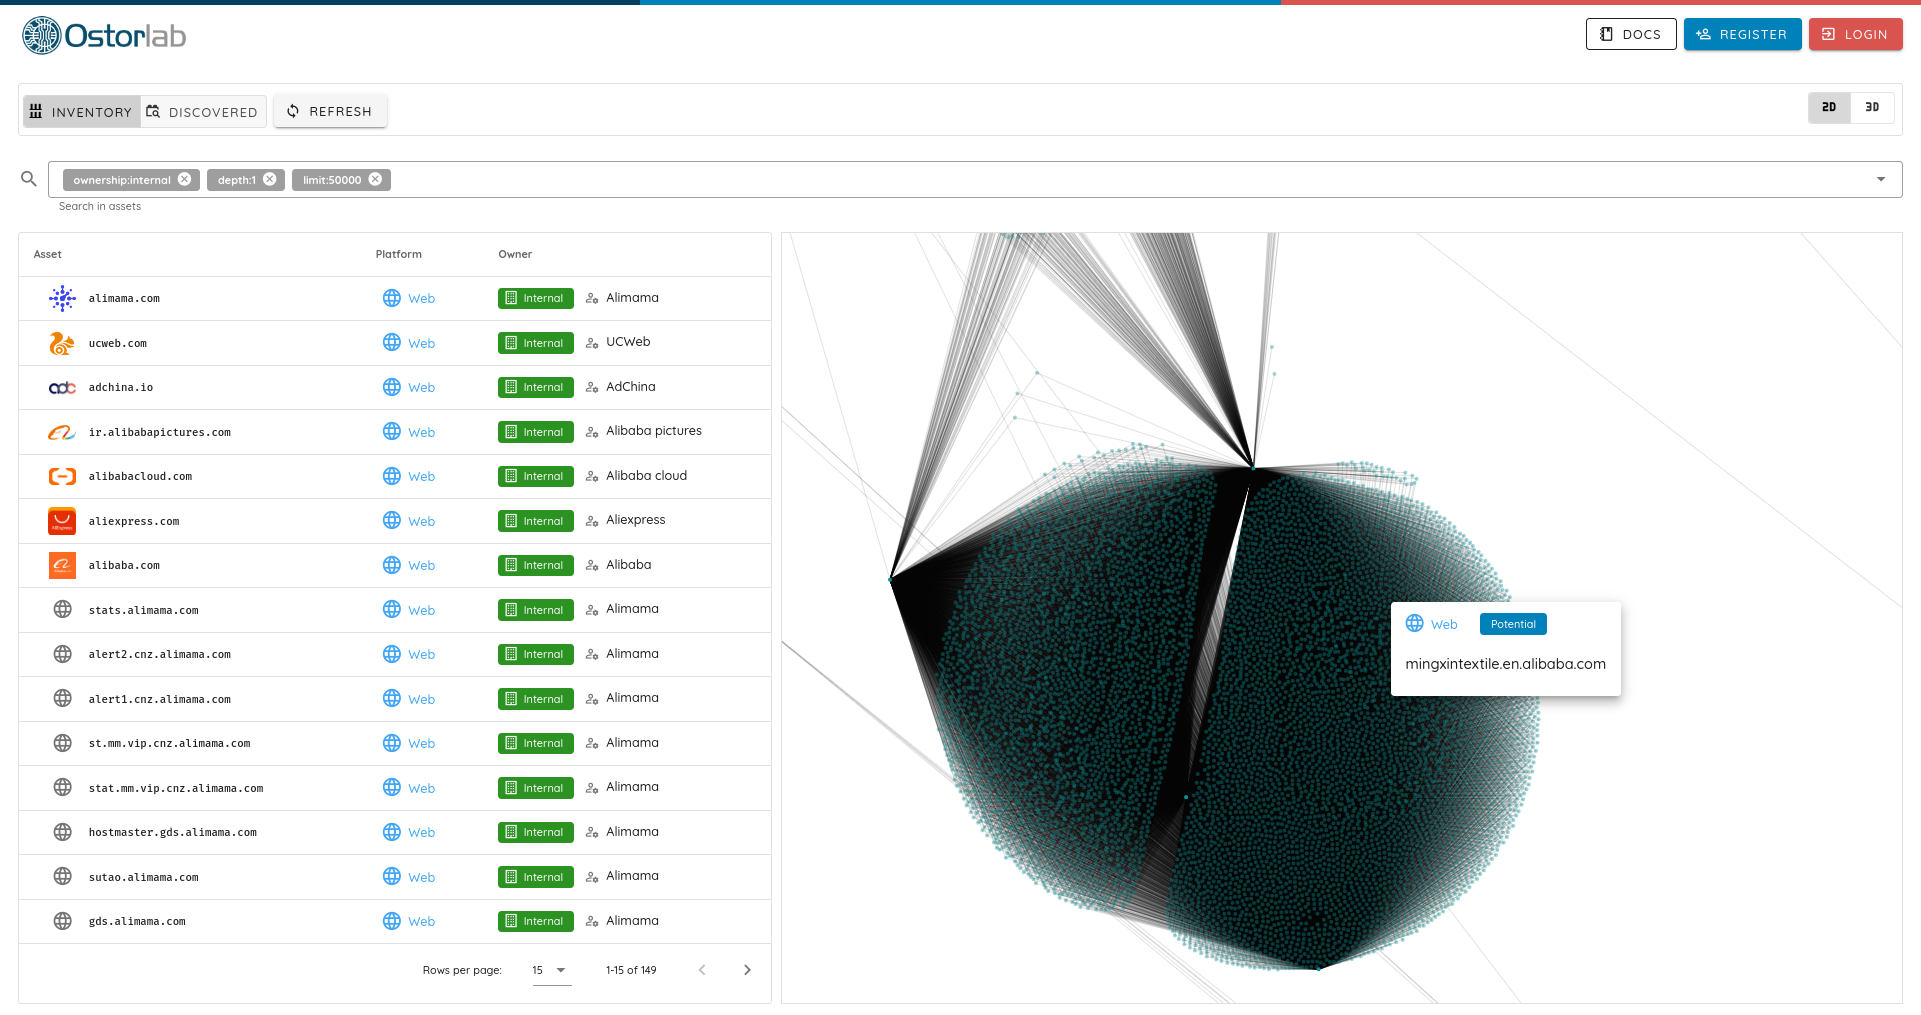Click the aliexpress.com asset icon
This screenshot has height=1015, width=1921.
tap(62, 521)
